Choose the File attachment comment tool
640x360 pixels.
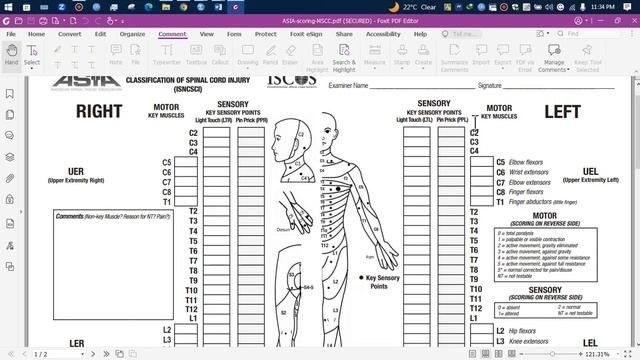pyautogui.click(x=136, y=55)
